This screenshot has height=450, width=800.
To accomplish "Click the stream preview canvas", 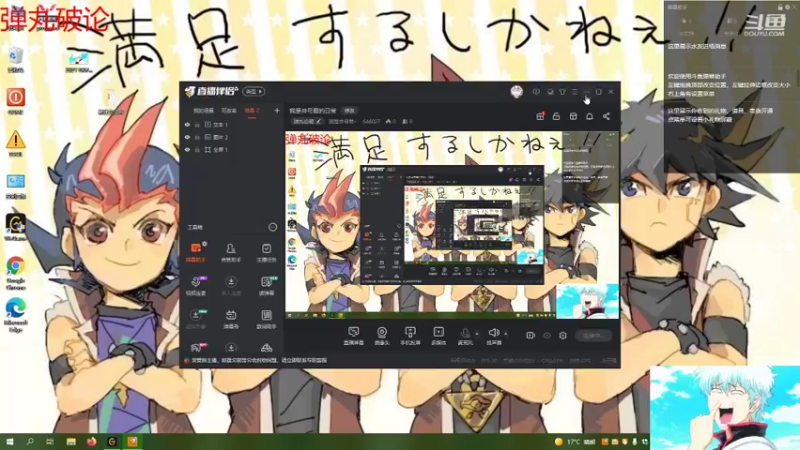I will tap(452, 225).
